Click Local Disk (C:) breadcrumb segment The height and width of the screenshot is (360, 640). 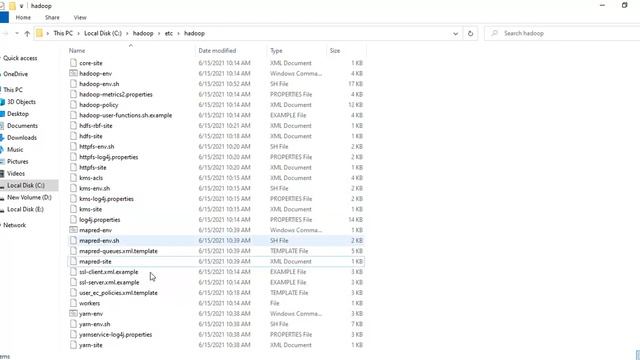tap(103, 33)
